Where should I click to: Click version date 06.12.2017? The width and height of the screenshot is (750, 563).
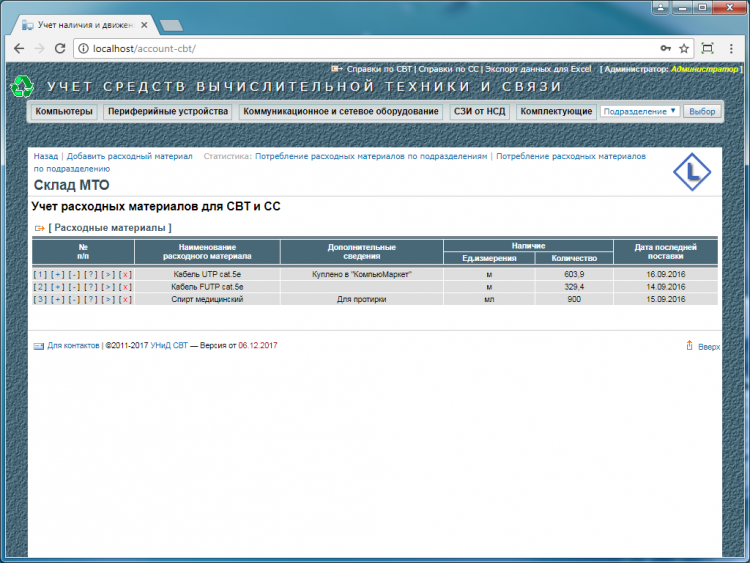258,345
